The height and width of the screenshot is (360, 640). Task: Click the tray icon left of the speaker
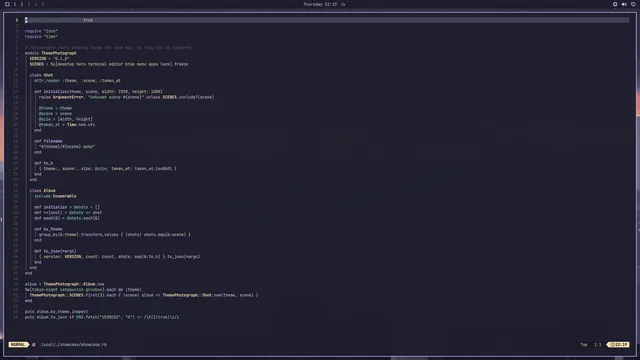coord(615,4)
